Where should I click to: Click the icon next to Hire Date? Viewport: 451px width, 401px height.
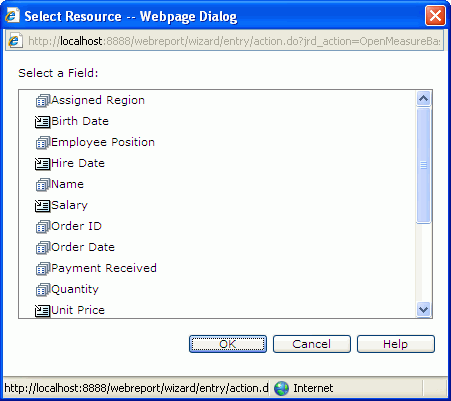pyautogui.click(x=43, y=163)
